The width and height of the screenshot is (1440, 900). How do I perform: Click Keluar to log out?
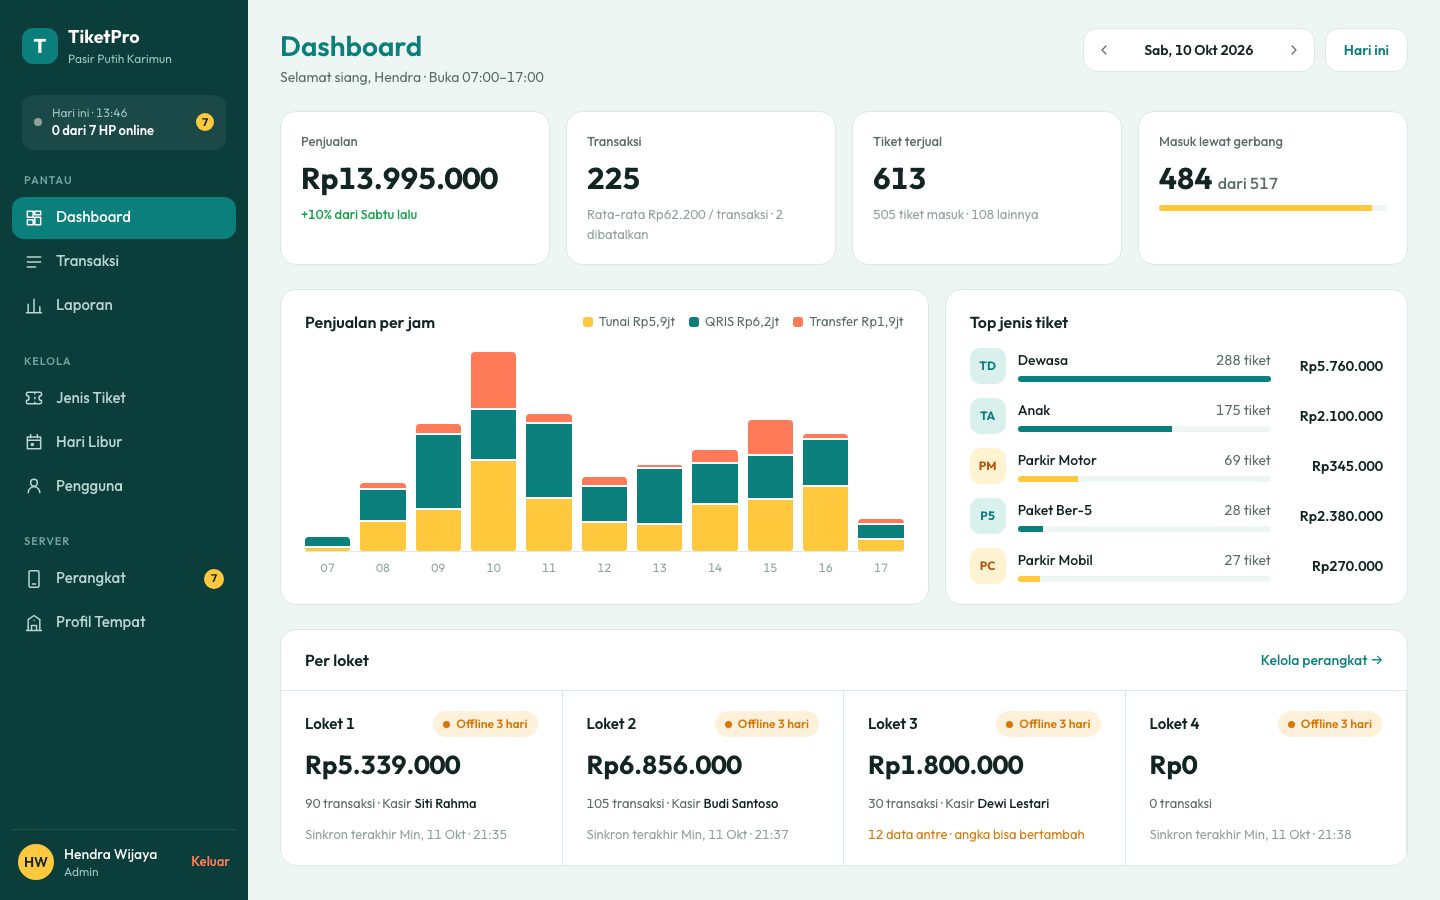210,862
